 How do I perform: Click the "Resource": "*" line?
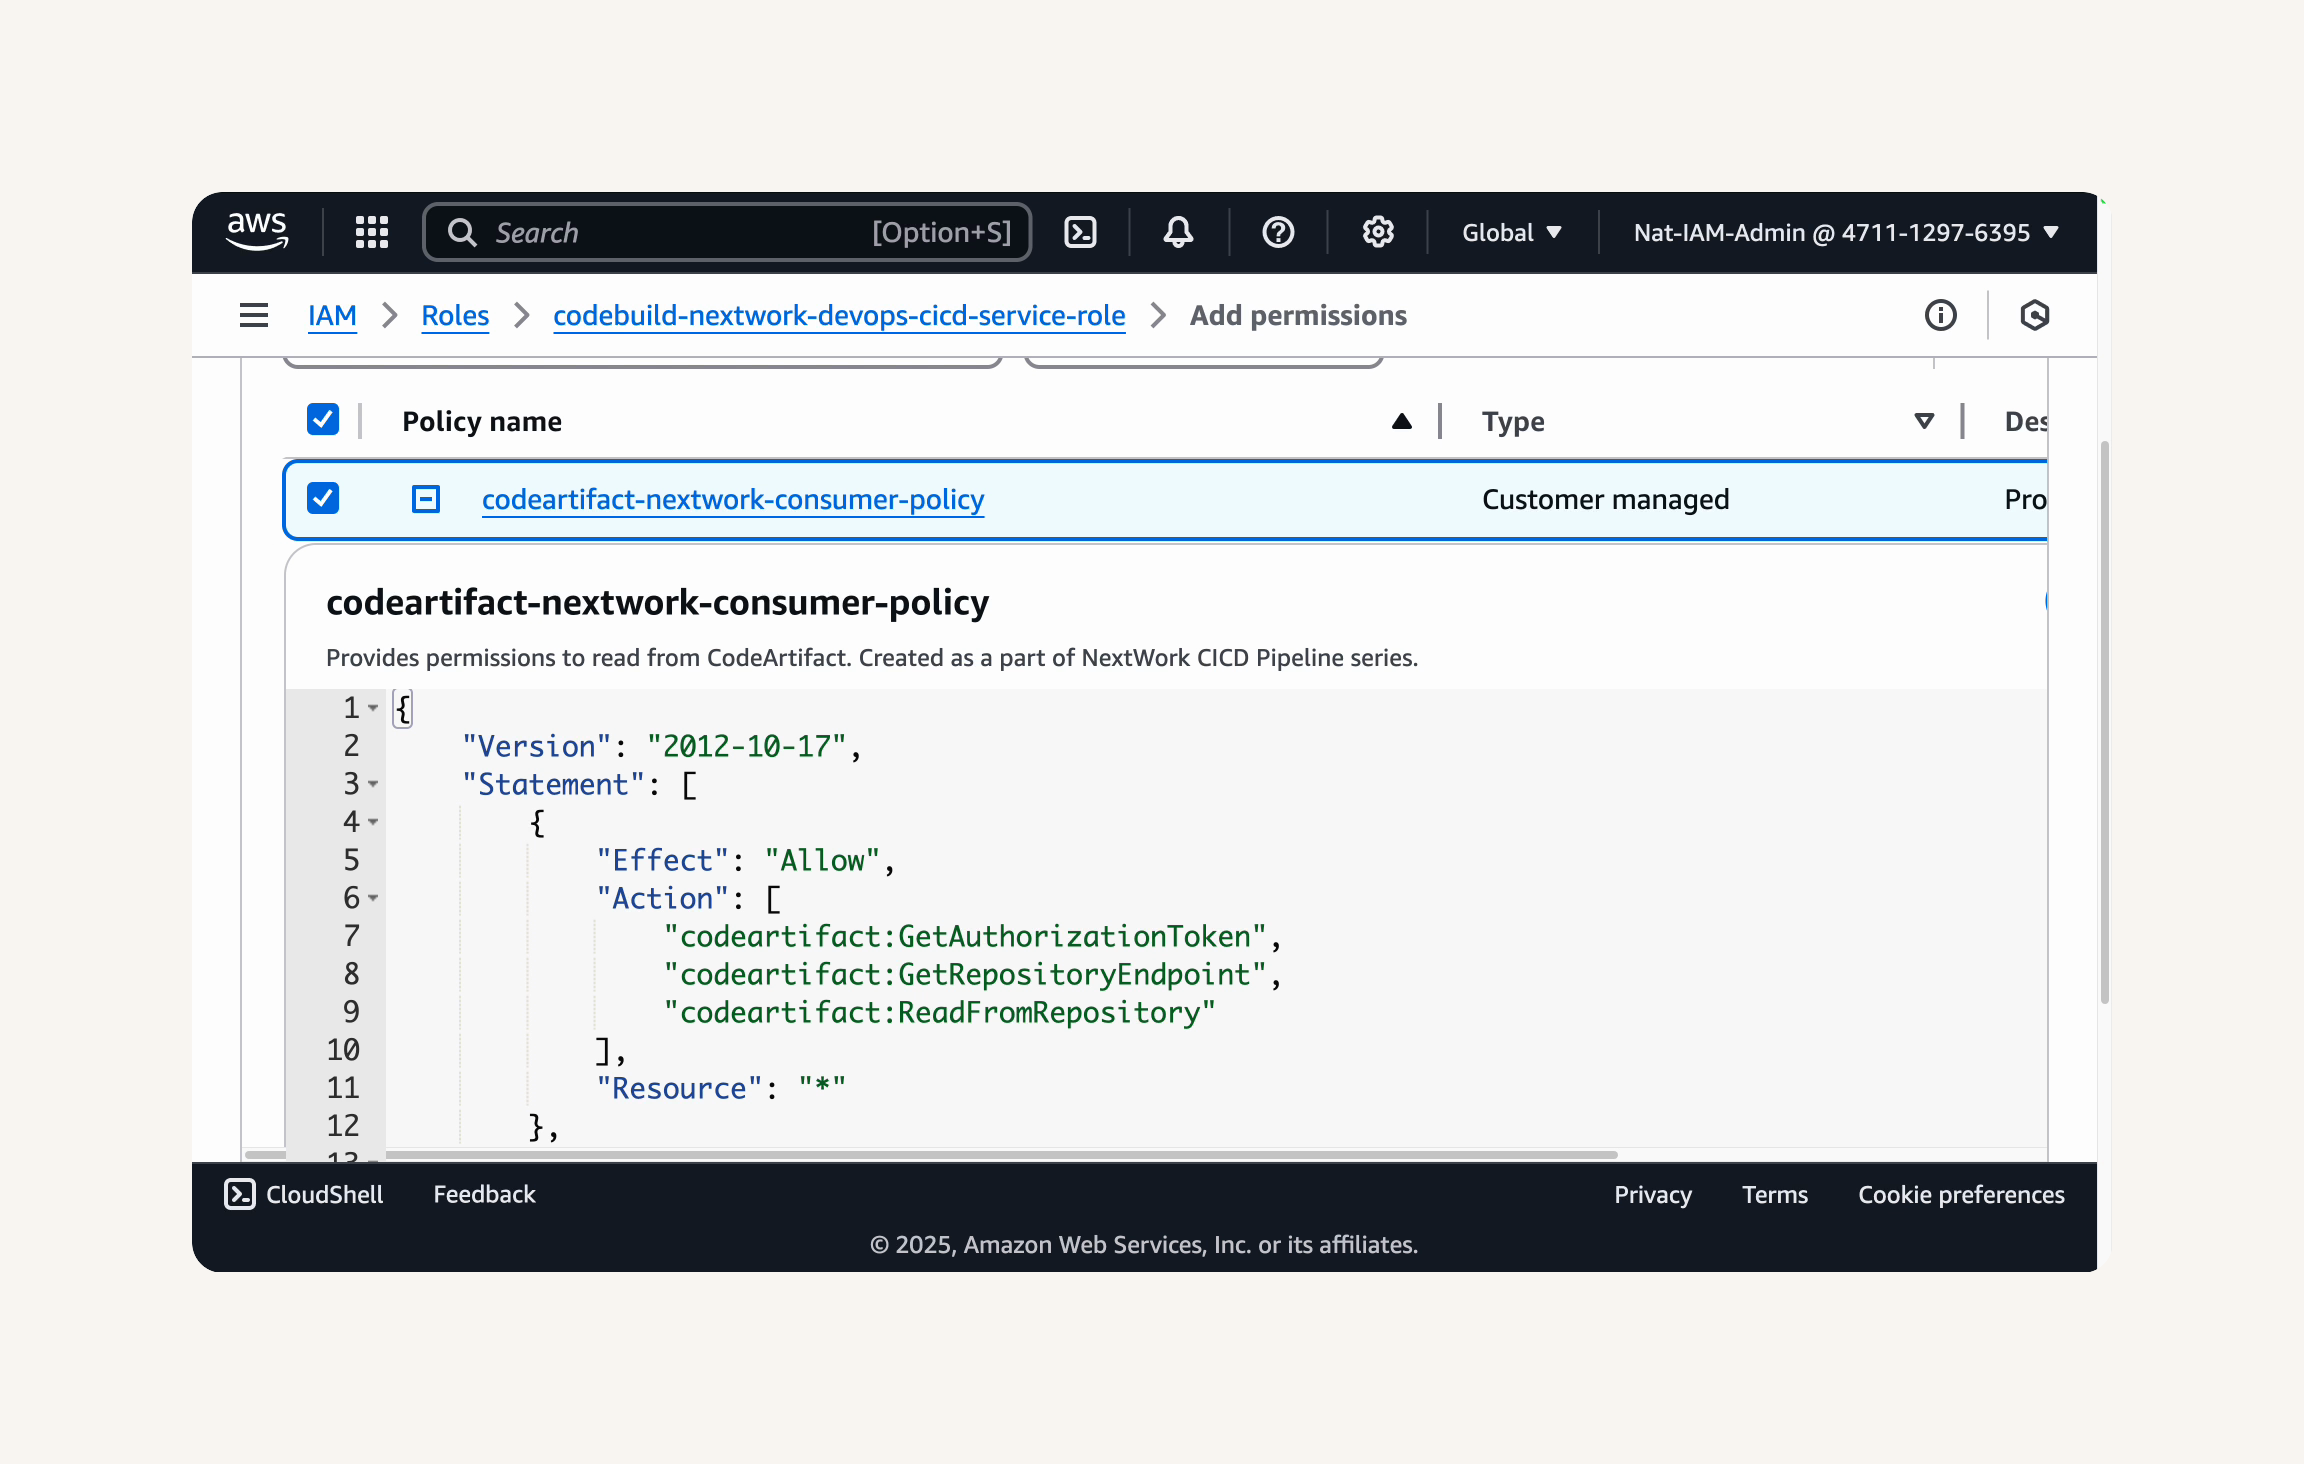(721, 1088)
